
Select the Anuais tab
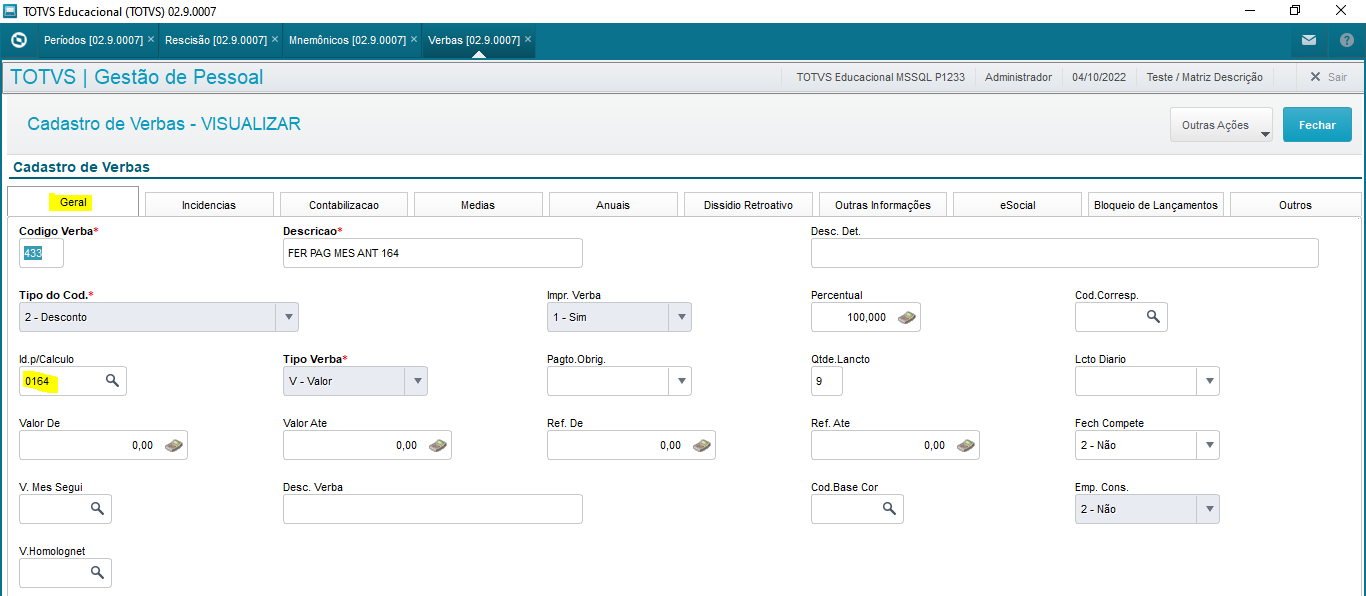click(x=613, y=205)
